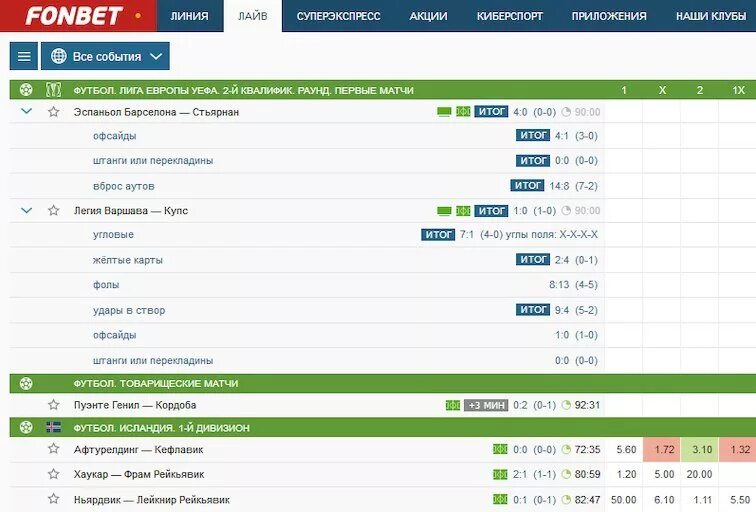Choose 6.10 draw odds for Ньярдвик match

click(664, 499)
